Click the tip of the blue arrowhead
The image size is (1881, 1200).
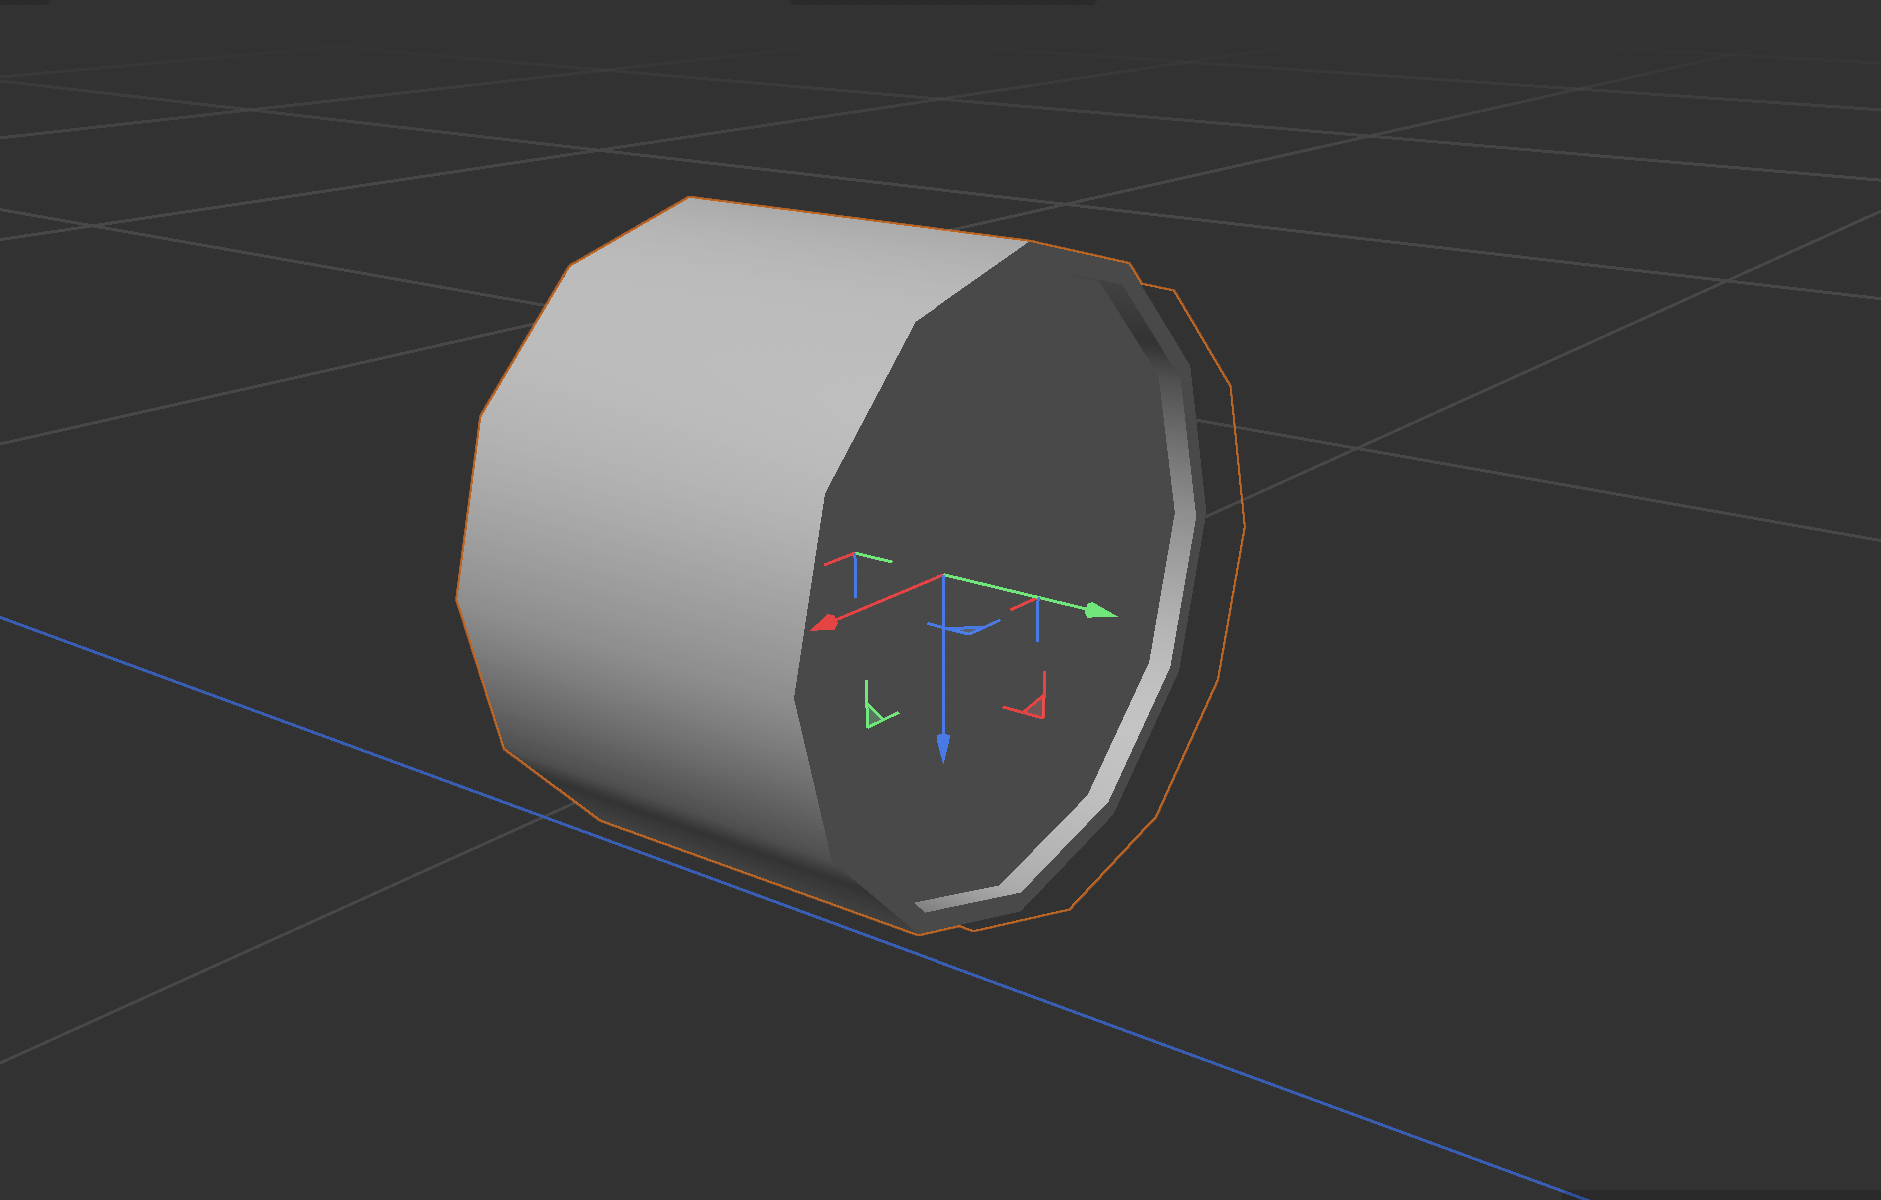point(943,762)
